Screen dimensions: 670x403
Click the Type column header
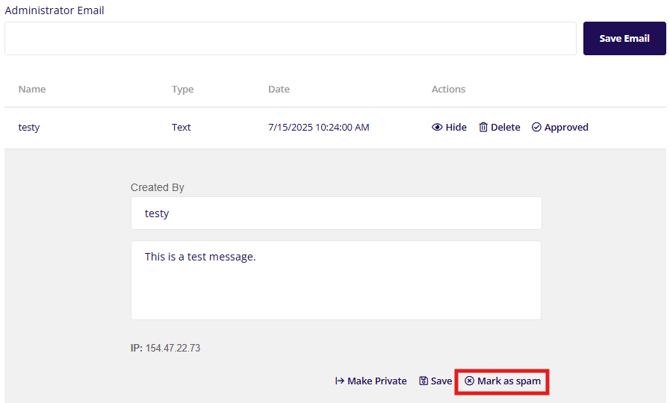click(x=183, y=89)
